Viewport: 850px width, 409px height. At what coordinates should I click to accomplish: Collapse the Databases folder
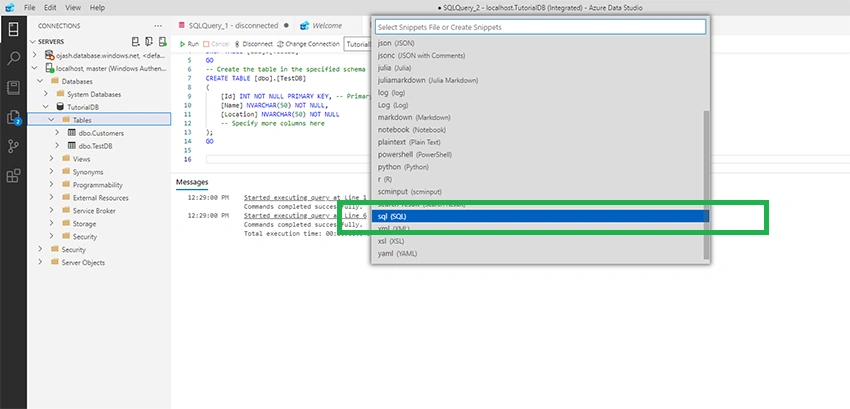tap(40, 81)
